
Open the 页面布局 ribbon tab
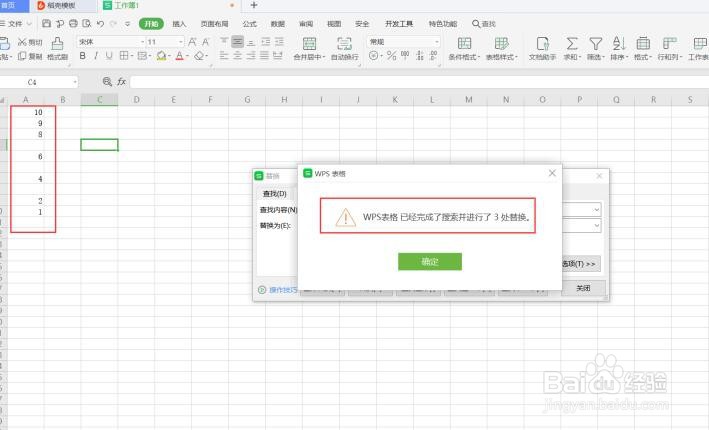(214, 24)
